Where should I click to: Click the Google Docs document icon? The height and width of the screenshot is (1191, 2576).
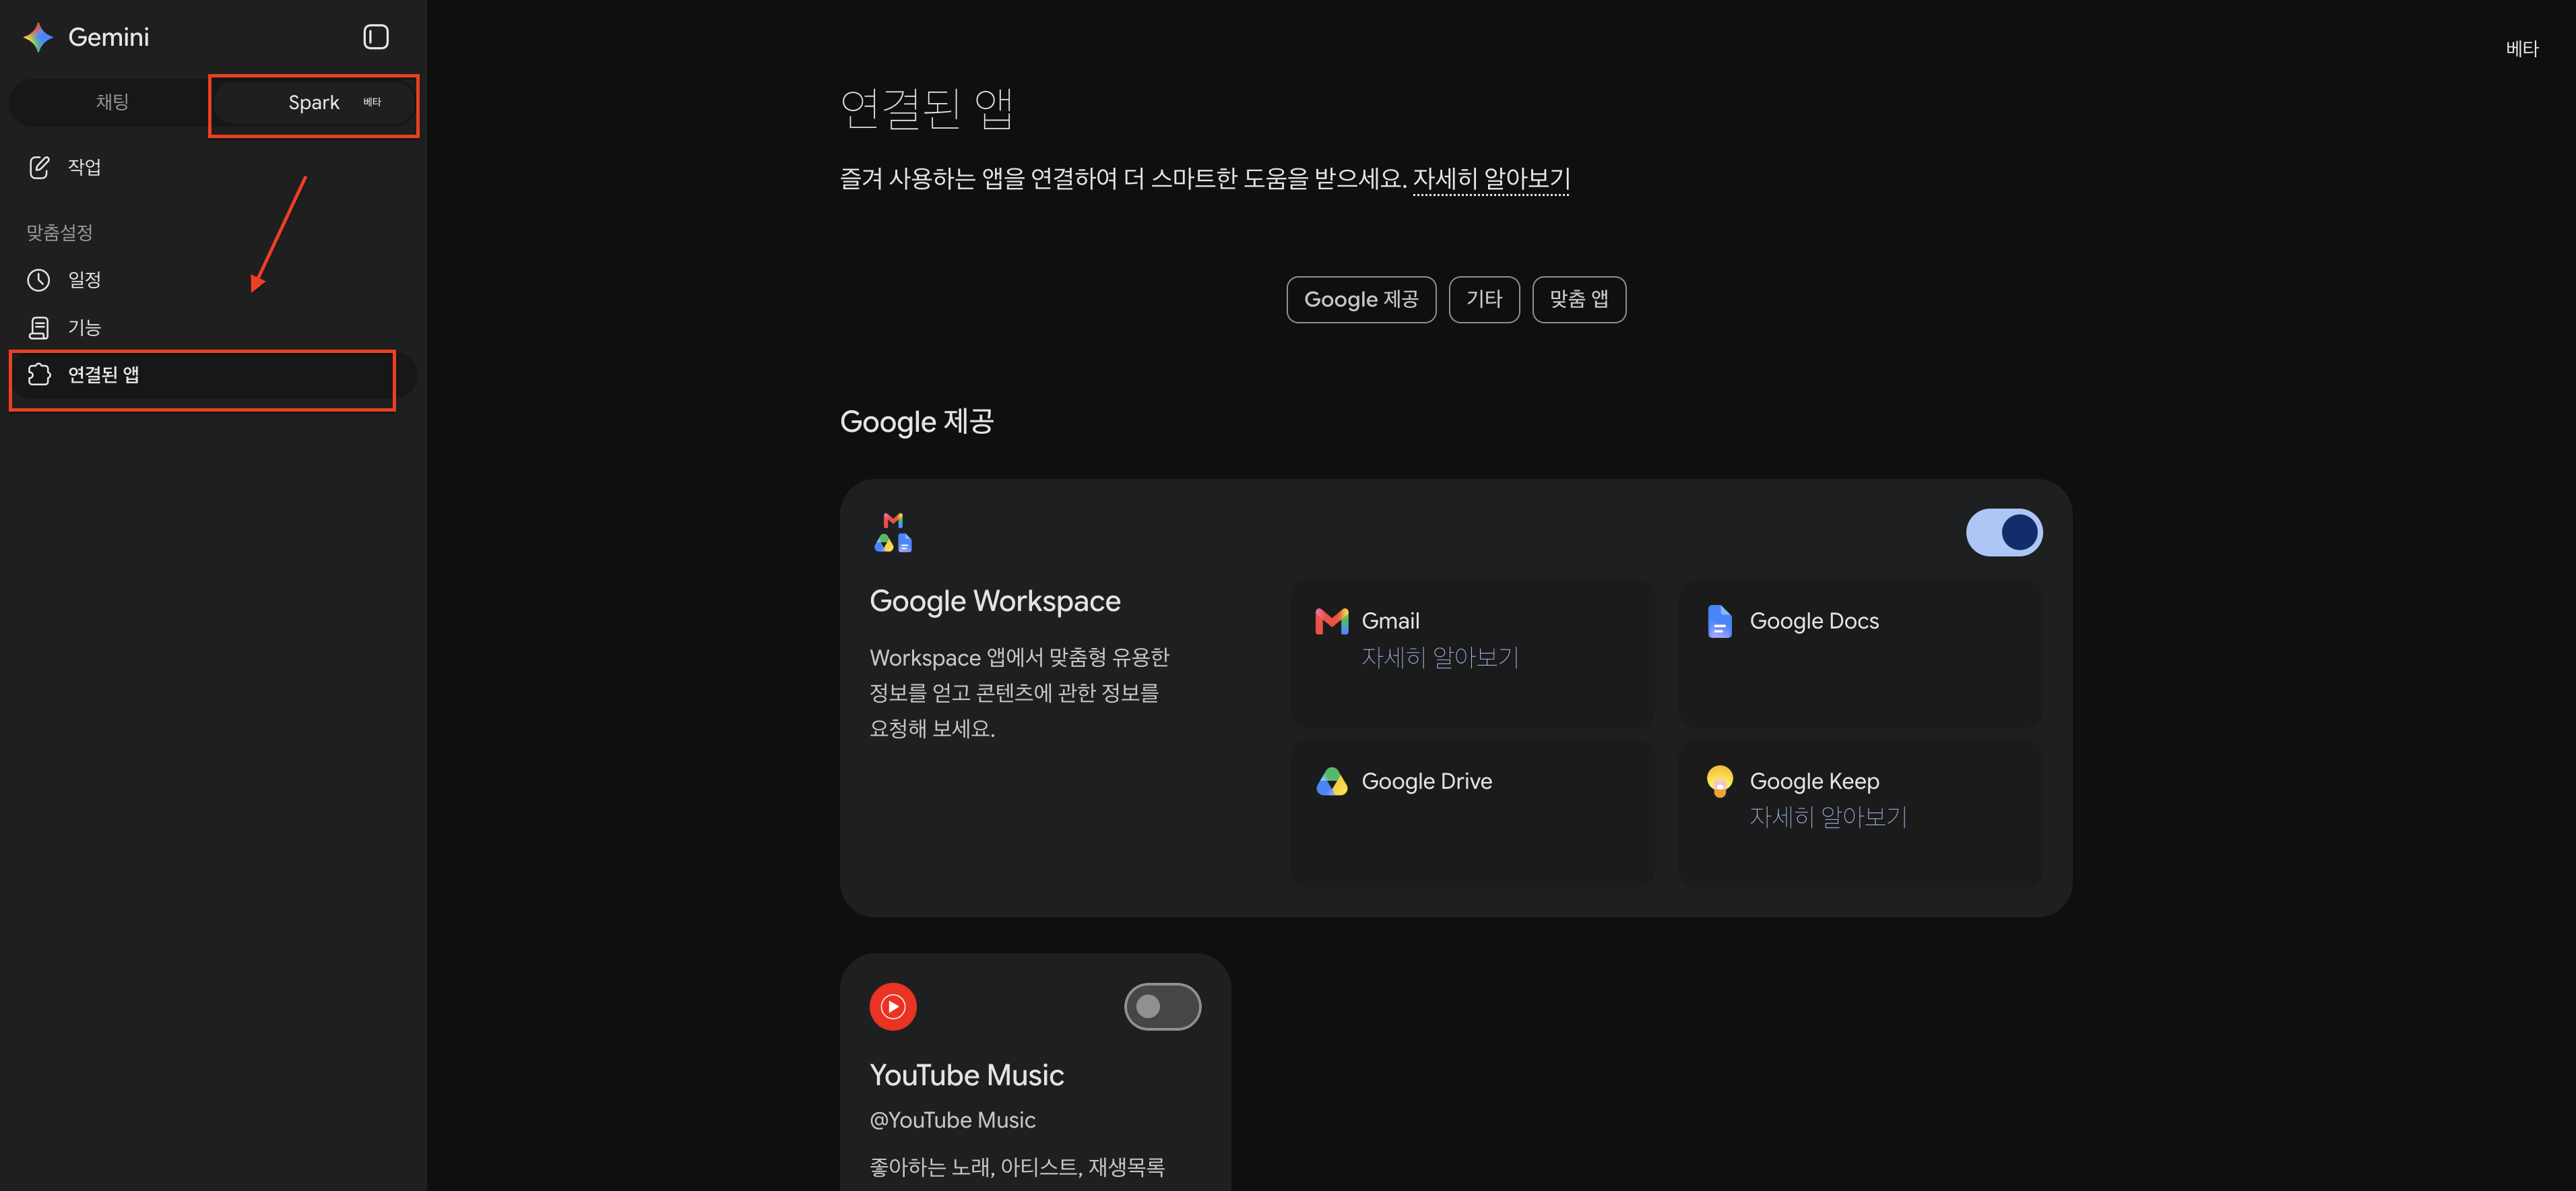[1719, 621]
